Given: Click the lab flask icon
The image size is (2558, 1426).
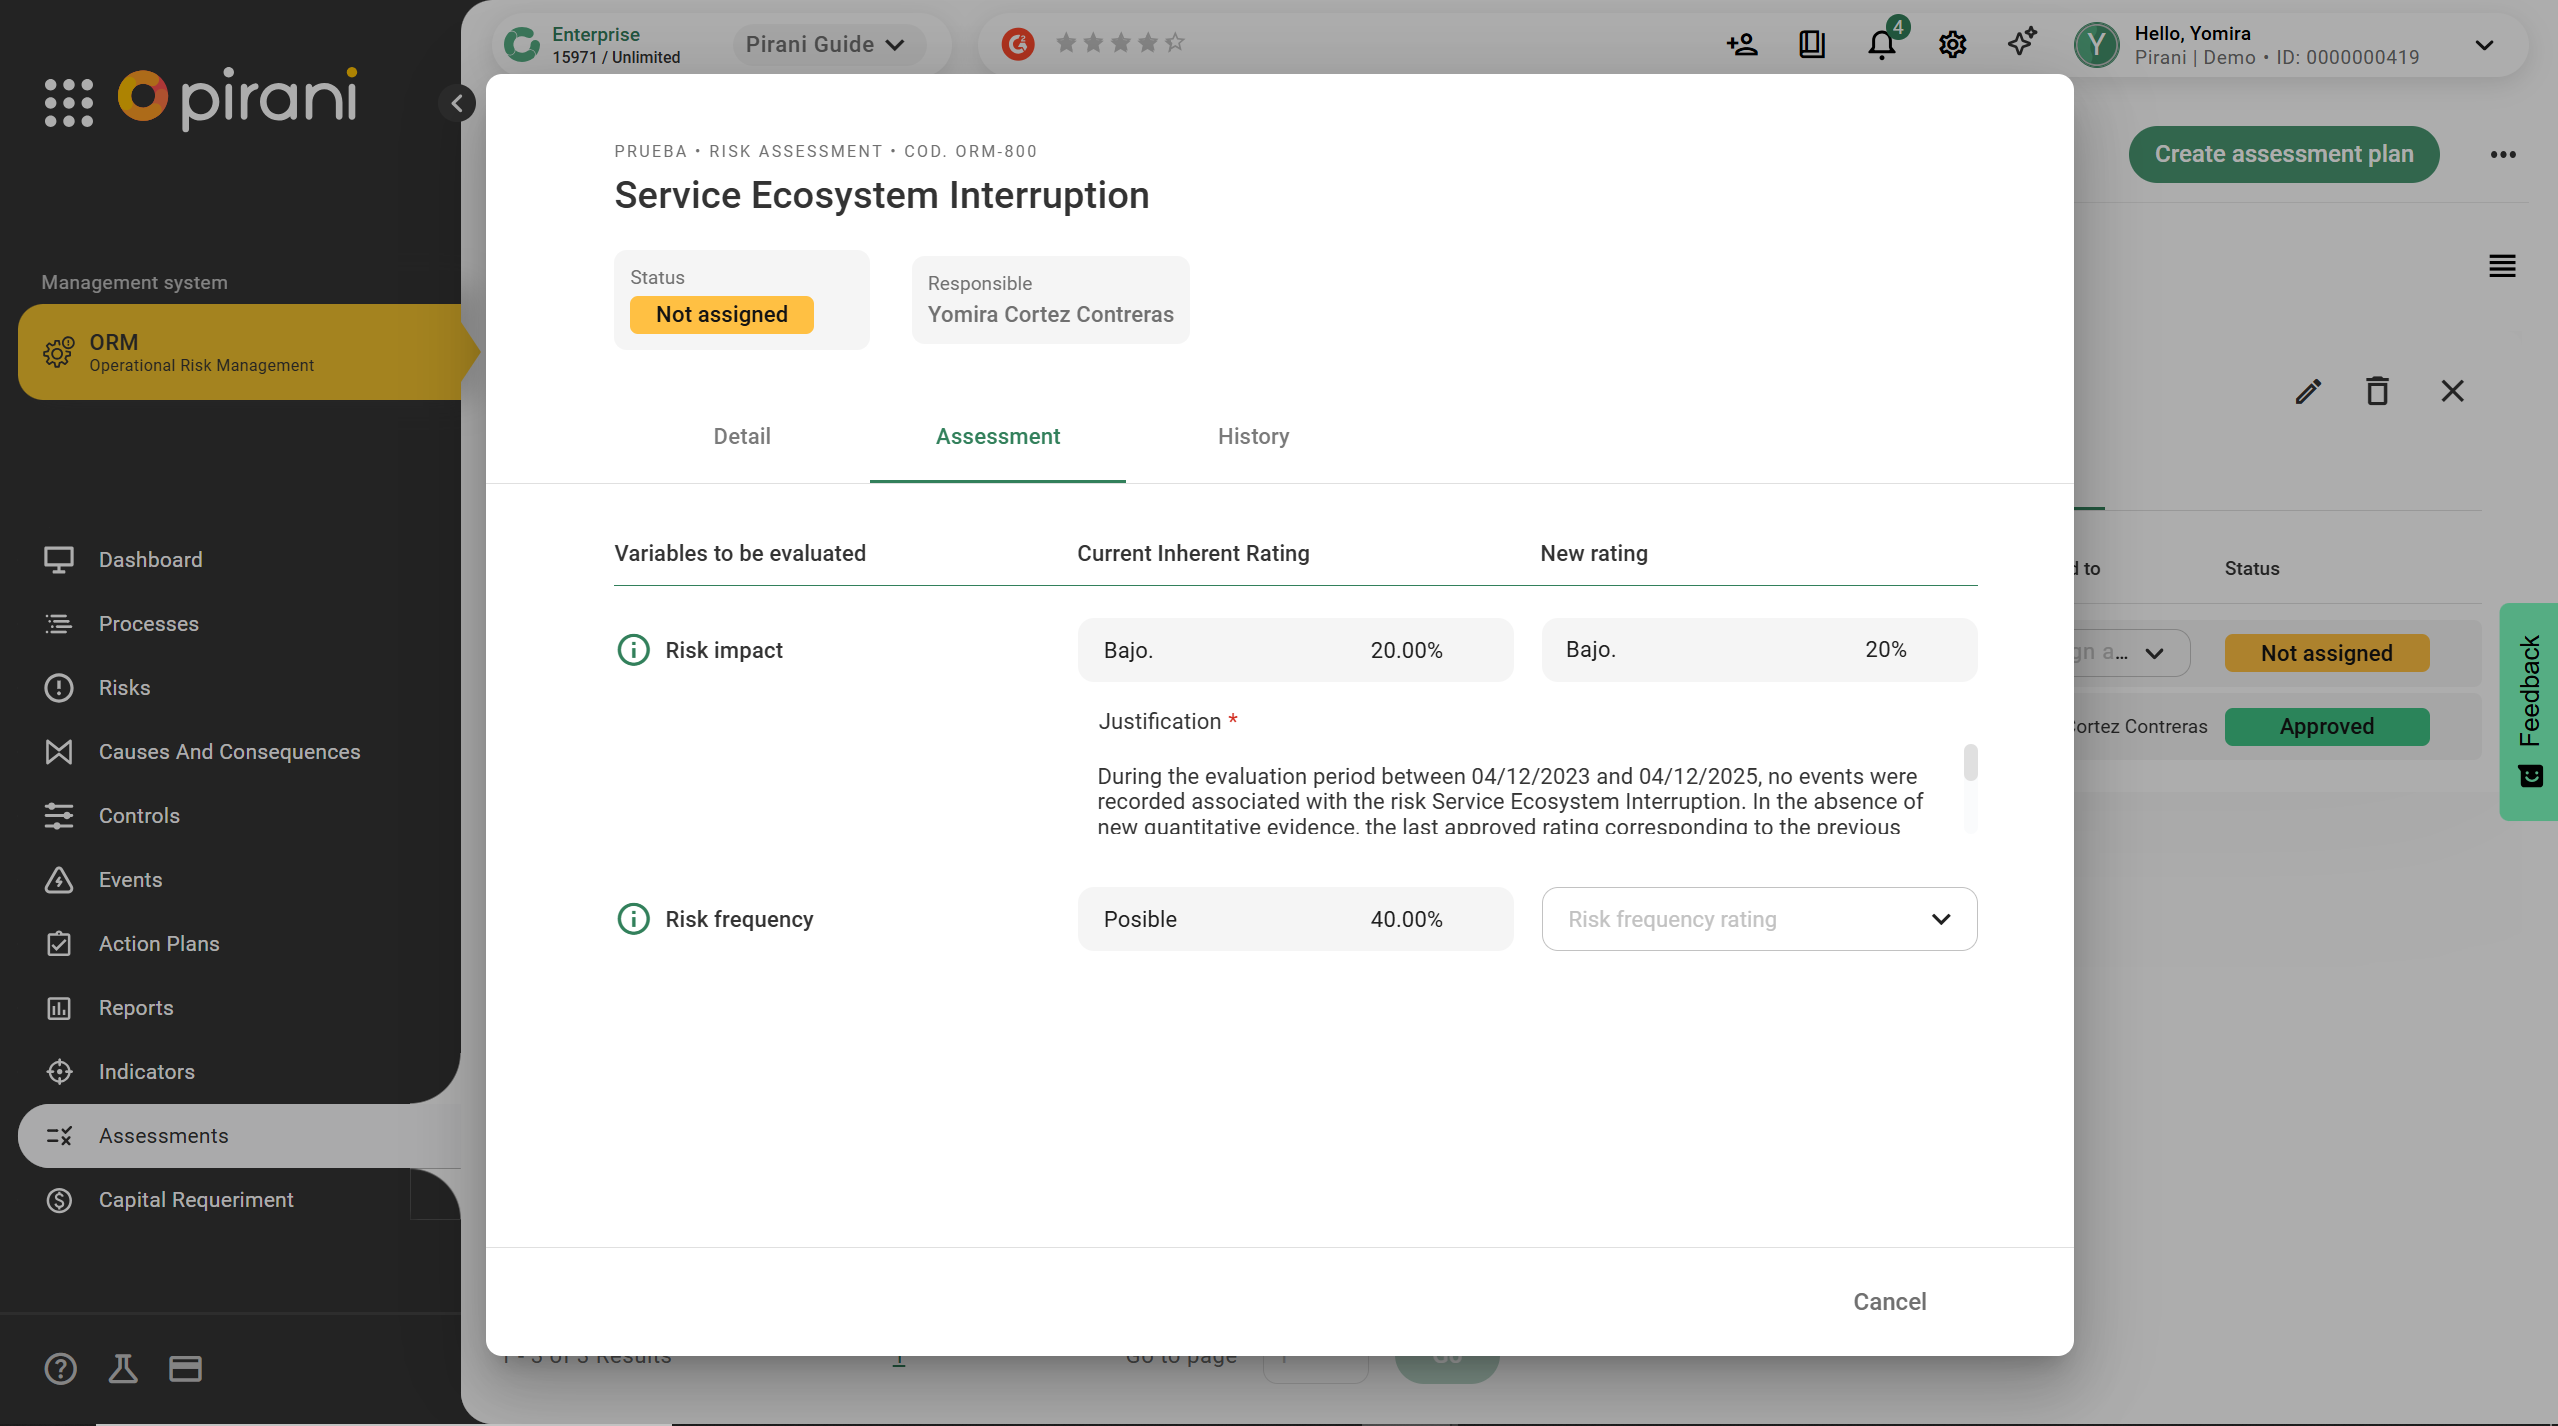Looking at the screenshot, I should coord(123,1368).
